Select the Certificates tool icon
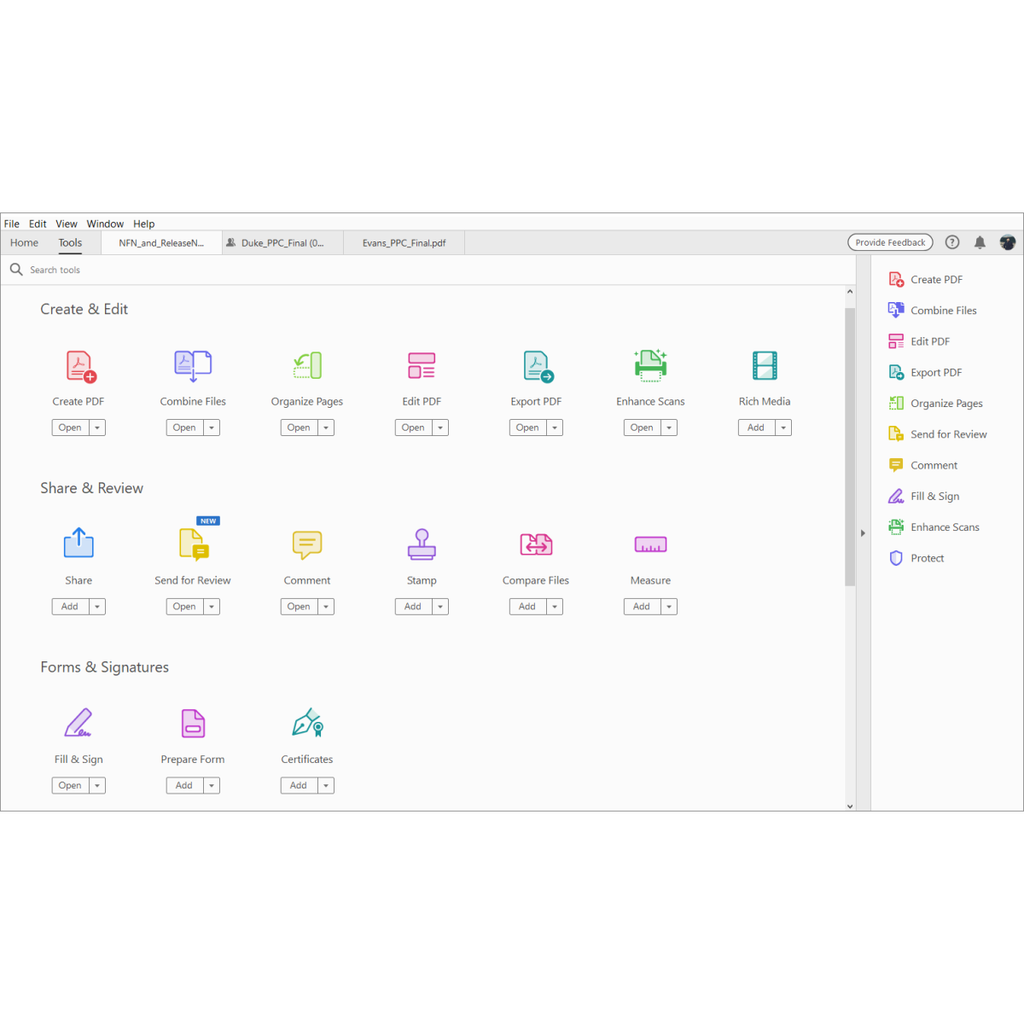The height and width of the screenshot is (1024, 1024). click(307, 723)
